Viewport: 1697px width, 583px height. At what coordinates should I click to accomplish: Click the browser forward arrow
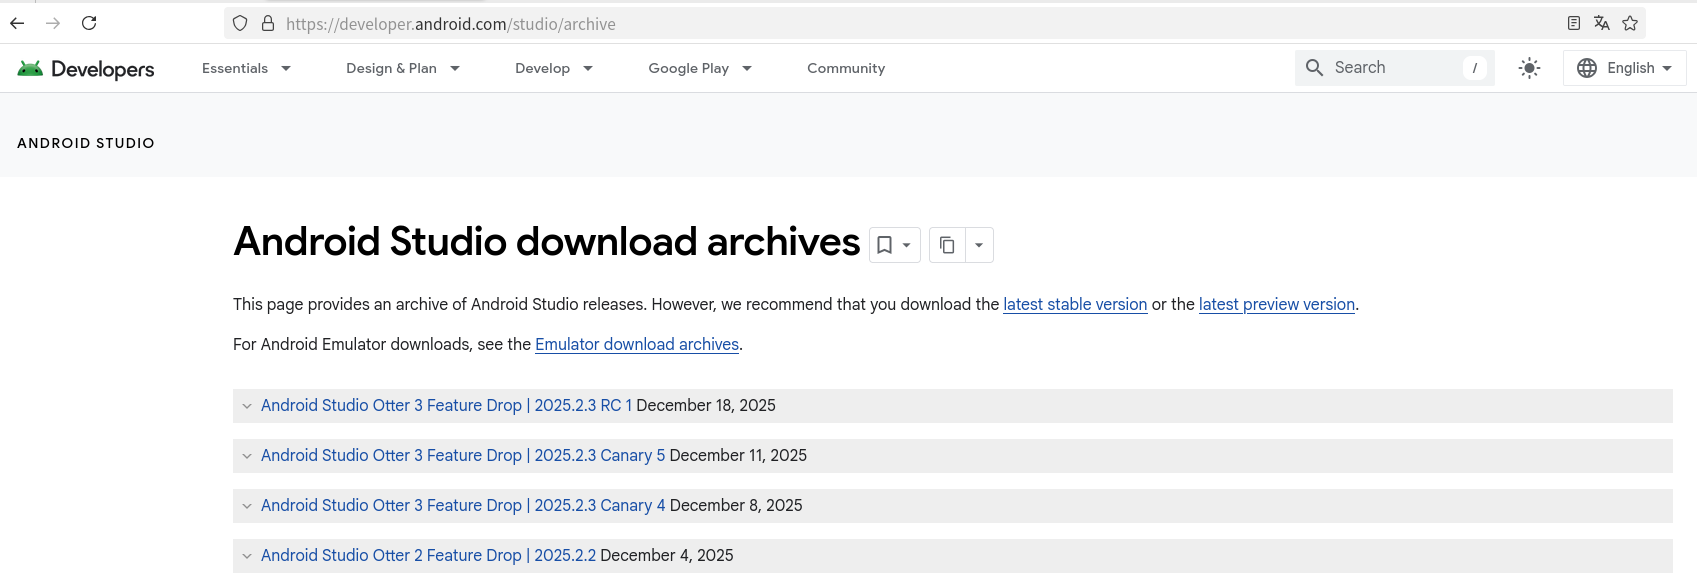pos(53,23)
